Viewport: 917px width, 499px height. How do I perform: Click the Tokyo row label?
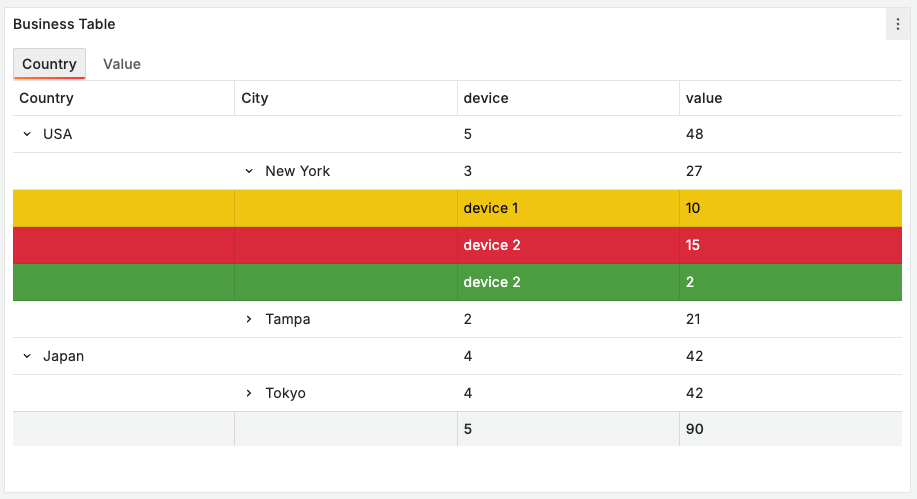point(286,393)
